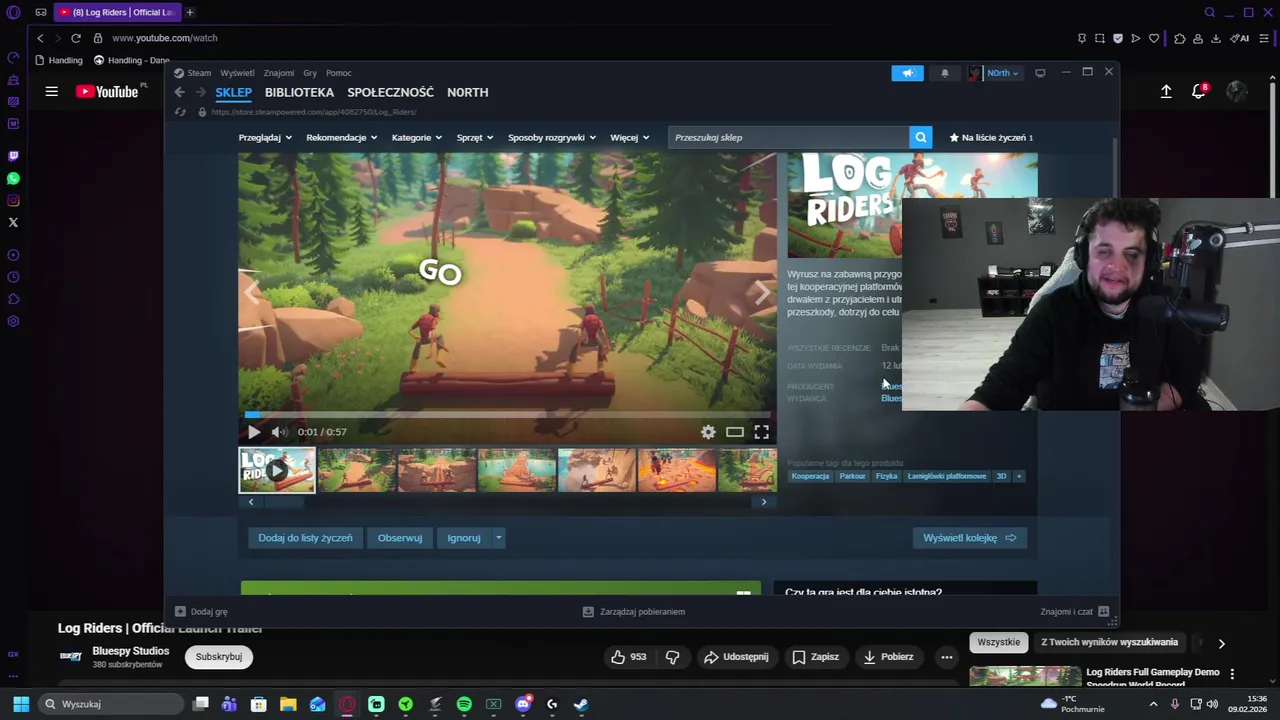
Task: Show previous media with left arrow overlay
Action: [x=251, y=292]
